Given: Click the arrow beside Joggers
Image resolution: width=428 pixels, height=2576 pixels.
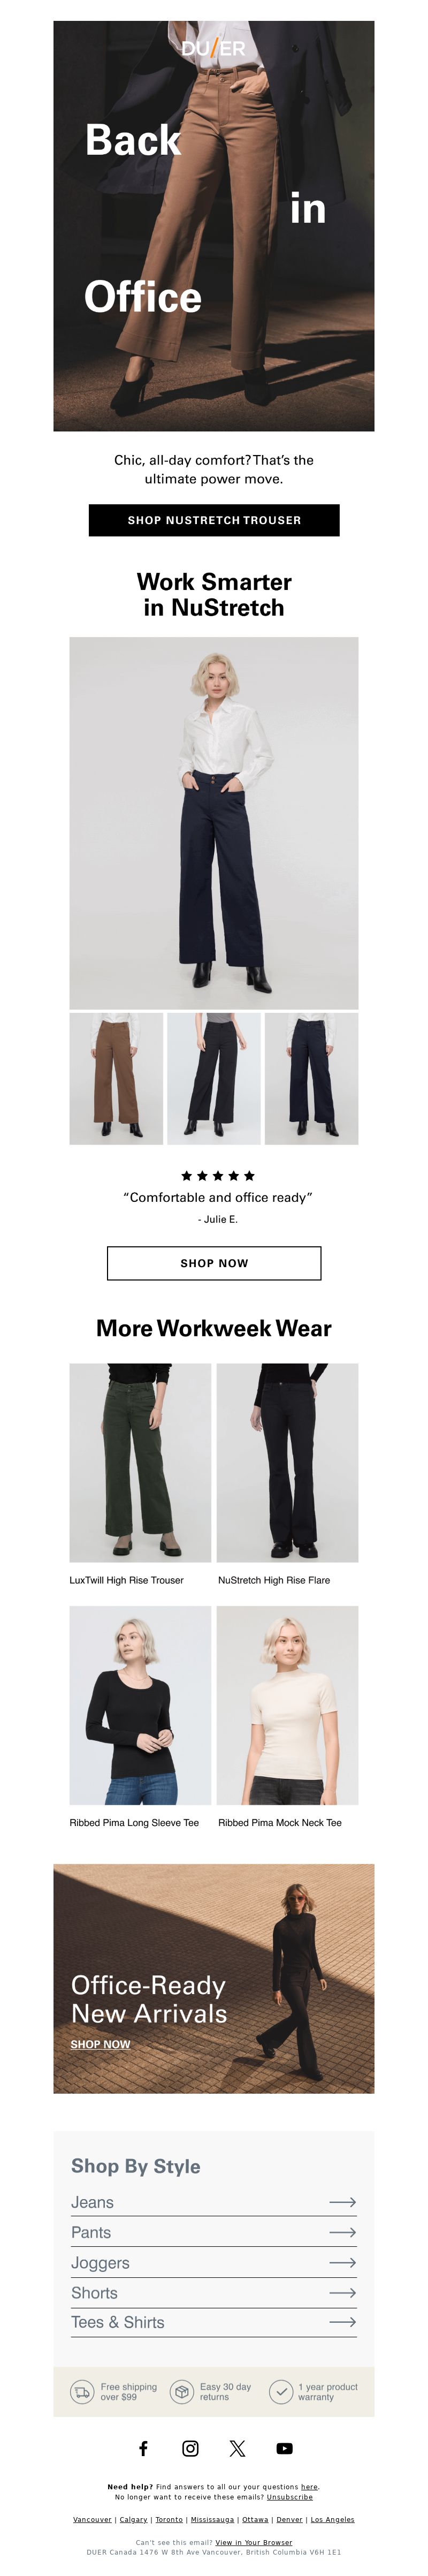Looking at the screenshot, I should pos(342,2262).
